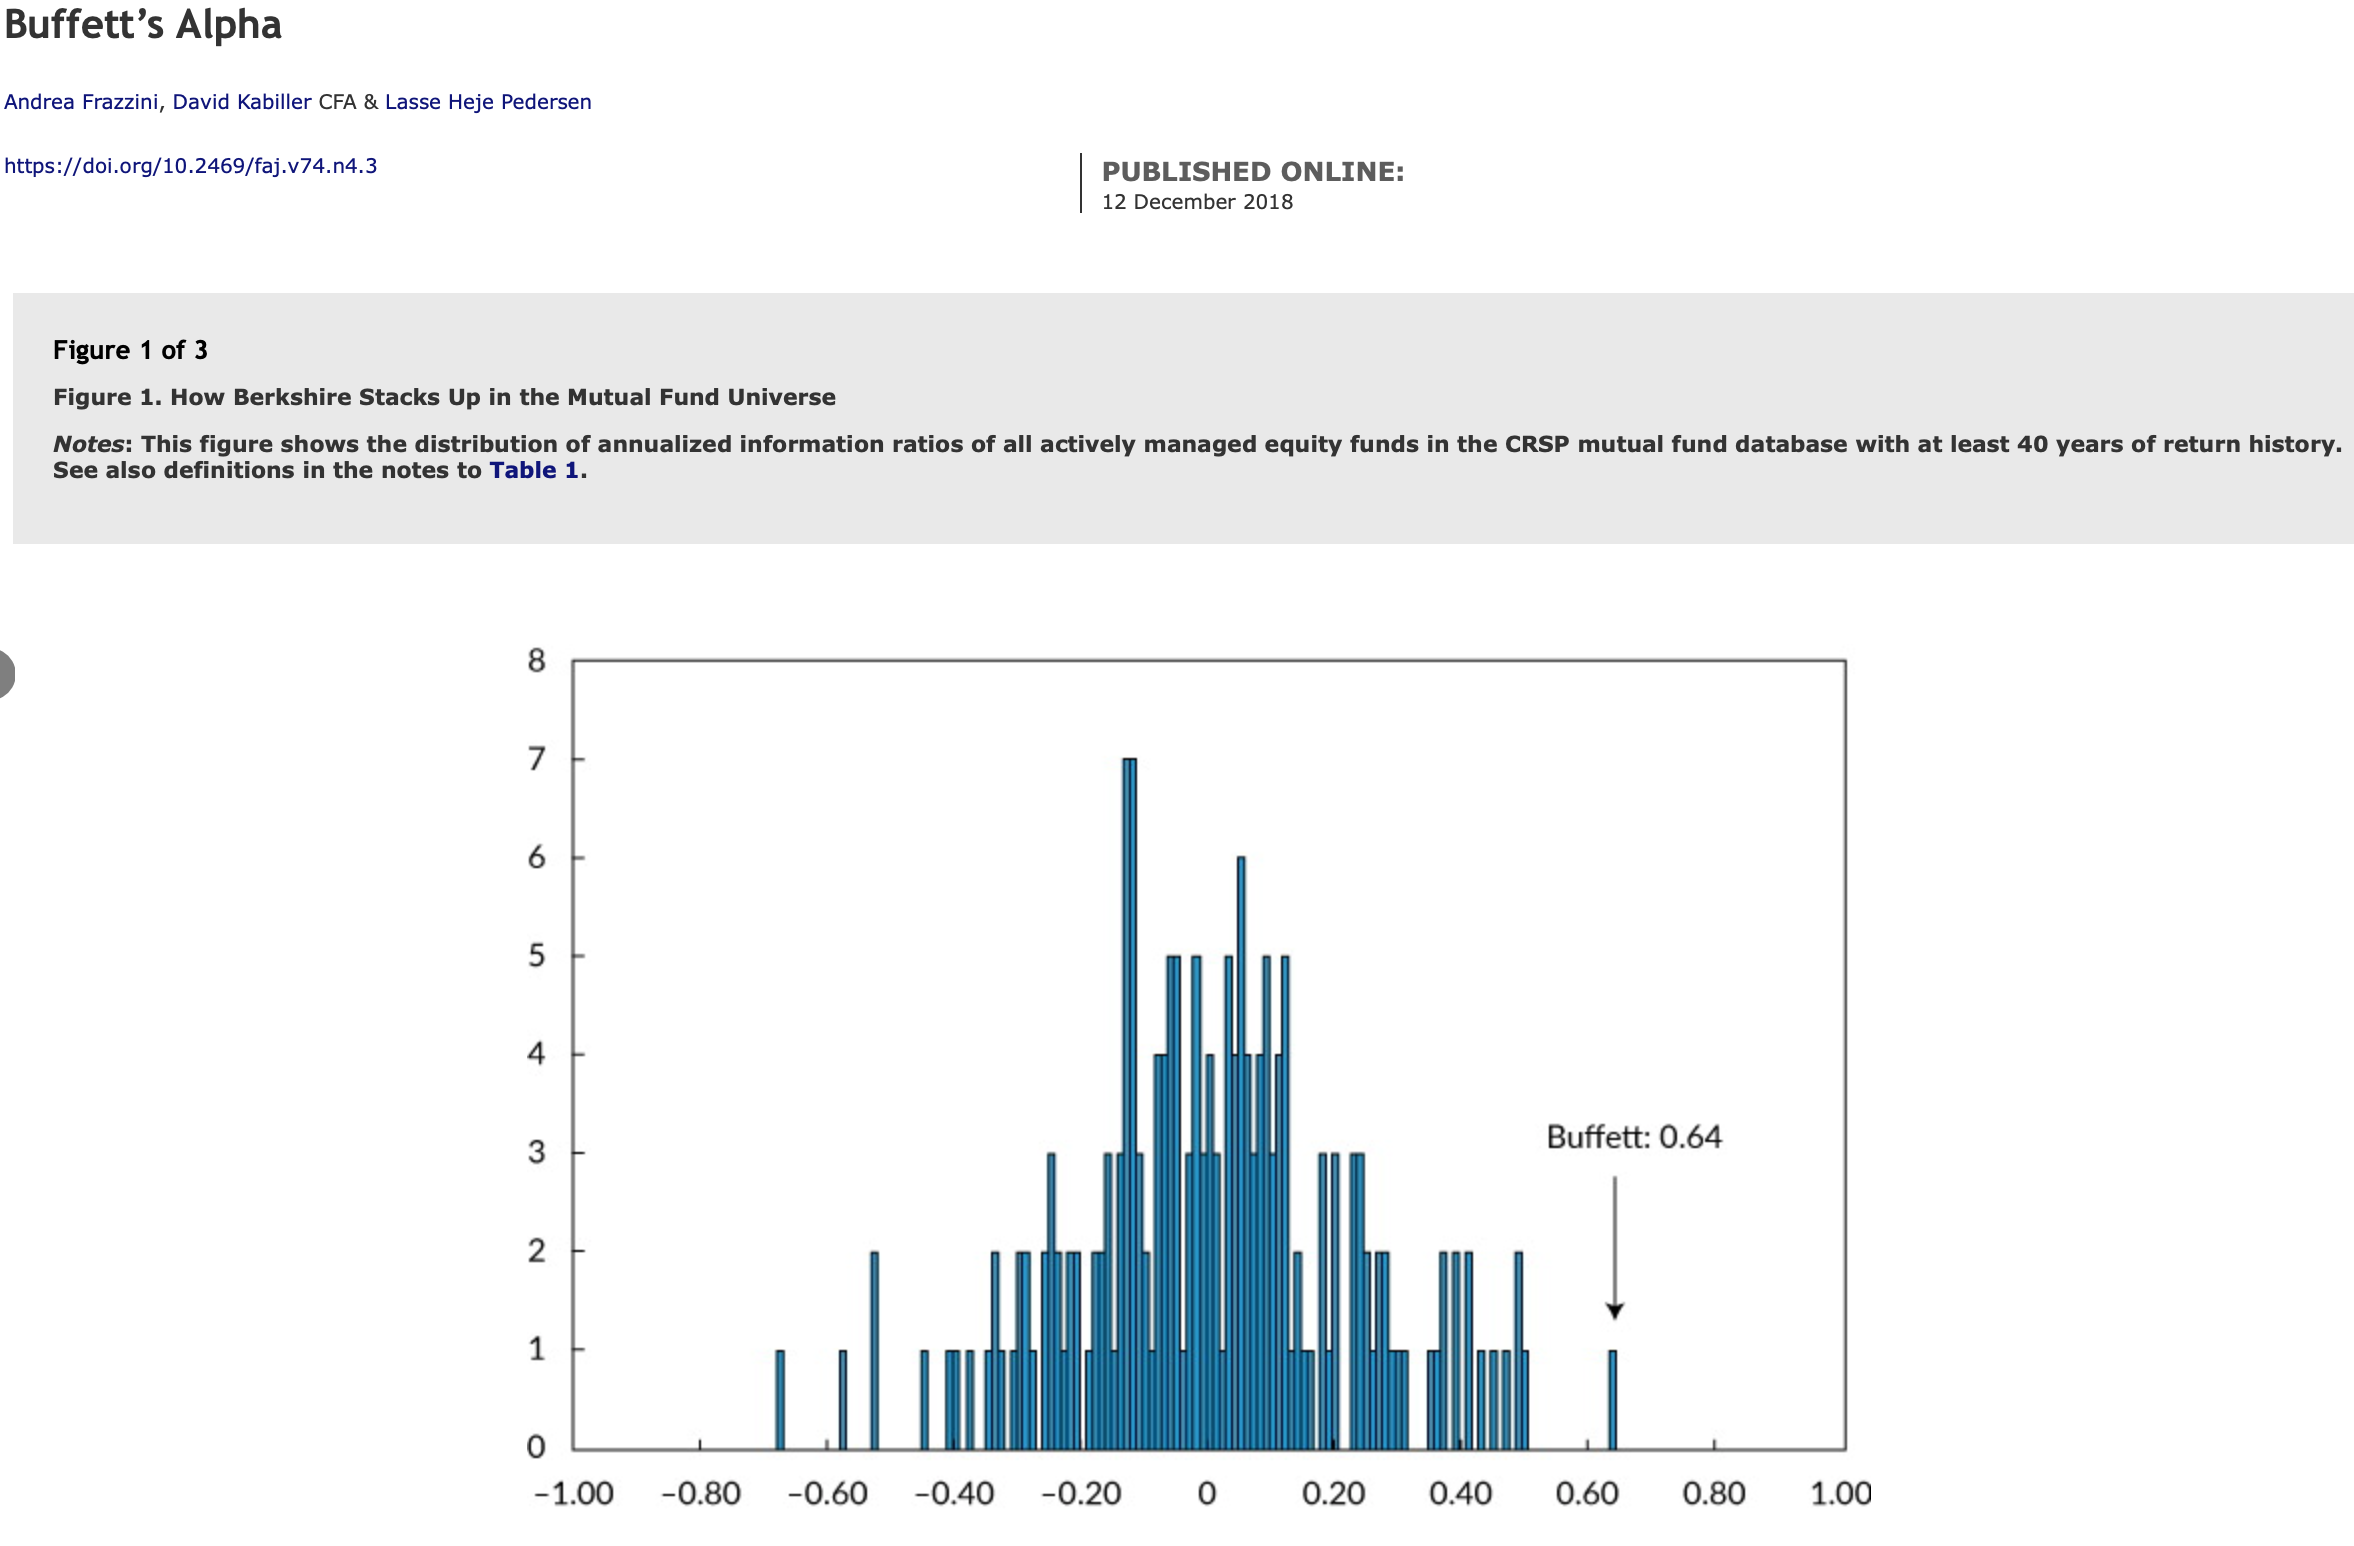Click the Figure 1 of 3 label
The height and width of the screenshot is (1546, 2354).
click(x=130, y=350)
